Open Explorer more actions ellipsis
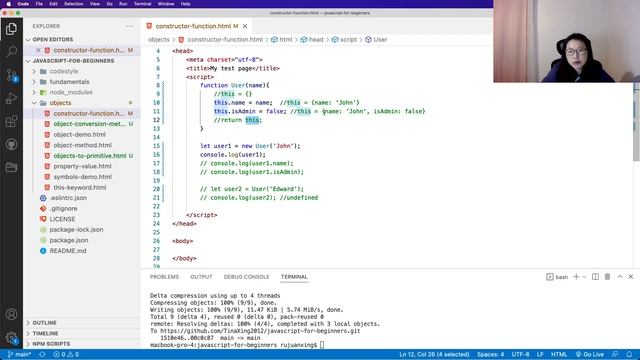 (x=130, y=26)
